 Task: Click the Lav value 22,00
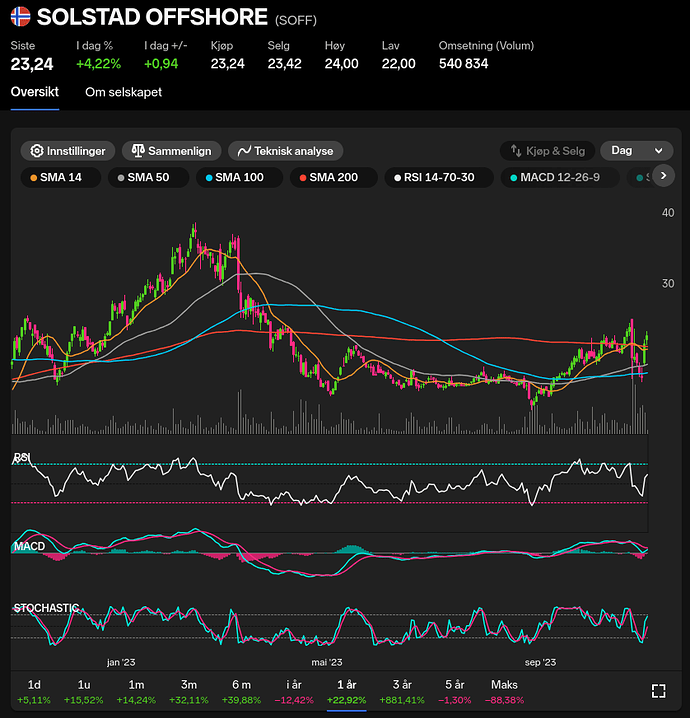398,64
